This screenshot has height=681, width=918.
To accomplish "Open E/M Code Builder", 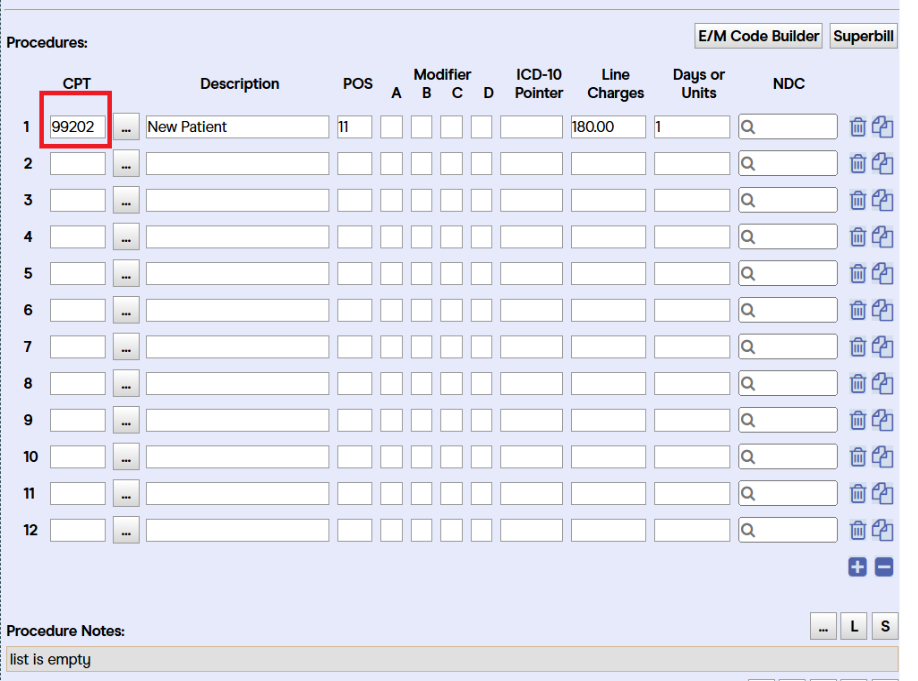I will 758,36.
